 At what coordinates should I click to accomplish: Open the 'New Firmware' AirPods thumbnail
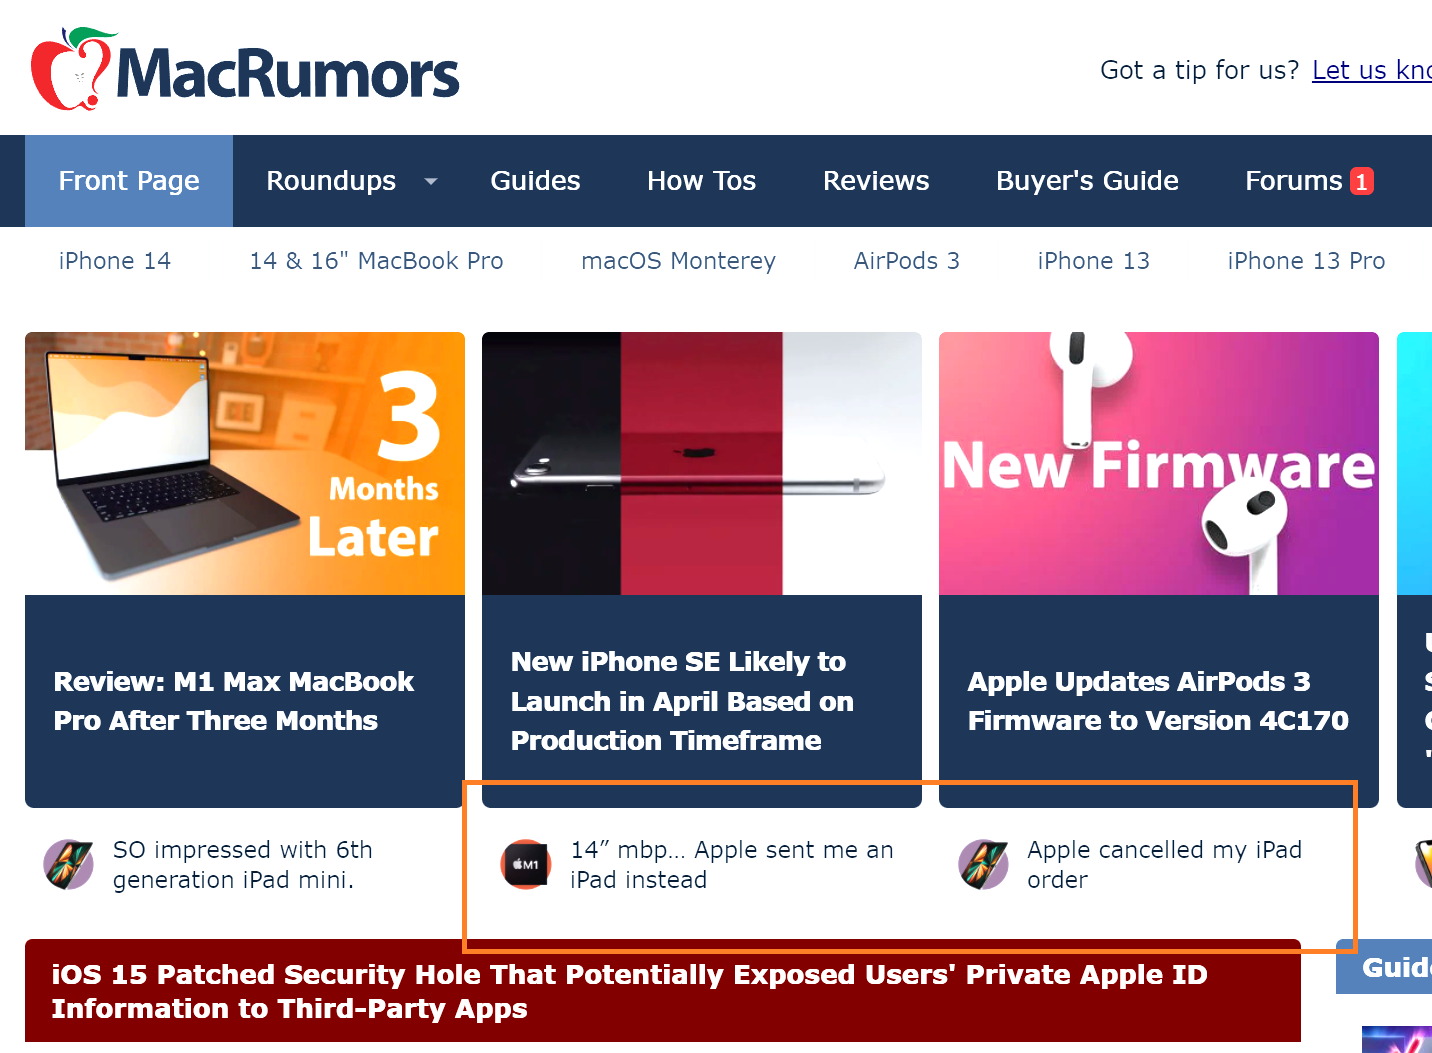pos(1159,463)
